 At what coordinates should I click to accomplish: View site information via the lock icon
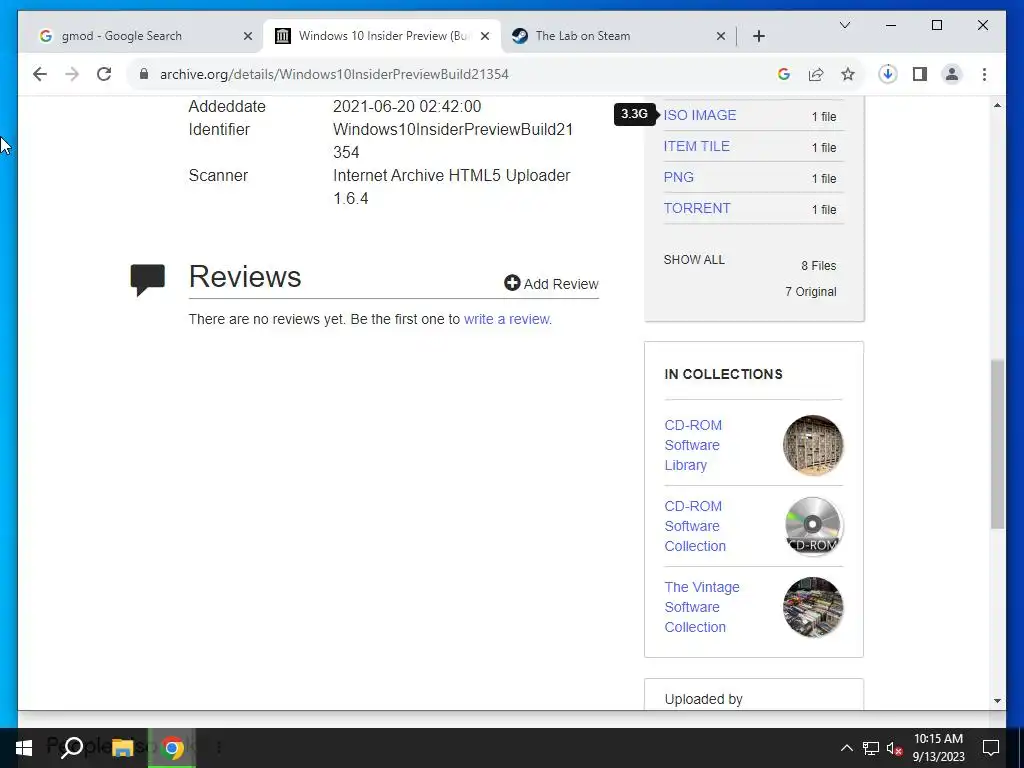pyautogui.click(x=144, y=74)
